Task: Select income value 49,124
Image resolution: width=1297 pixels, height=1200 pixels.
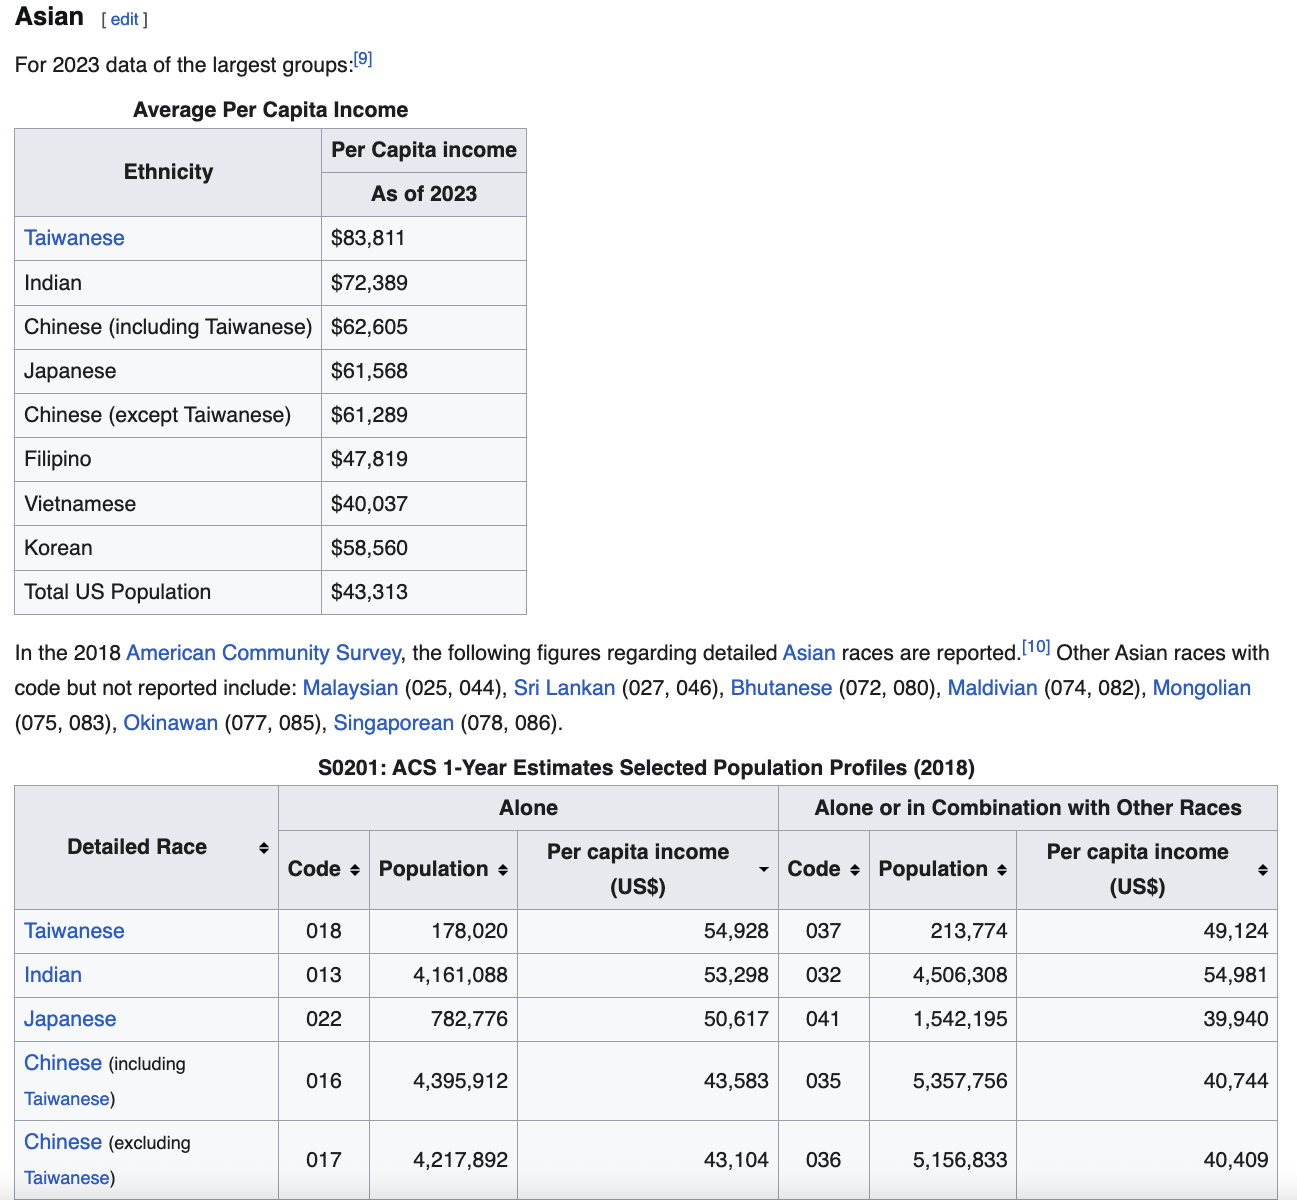Action: tap(1235, 931)
